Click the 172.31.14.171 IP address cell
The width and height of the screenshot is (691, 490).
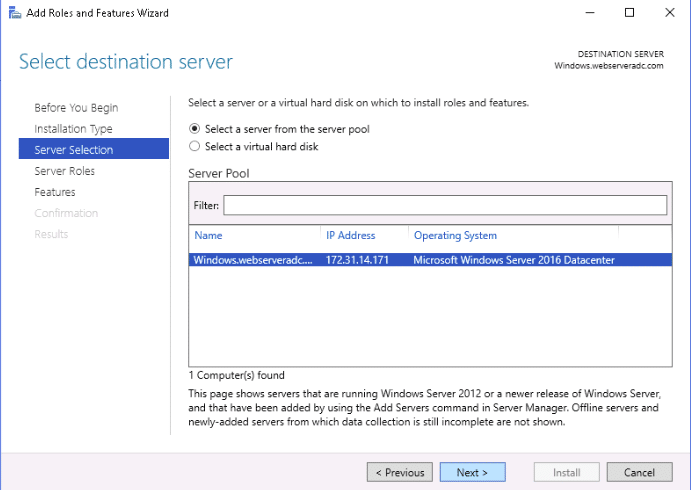[x=357, y=260]
